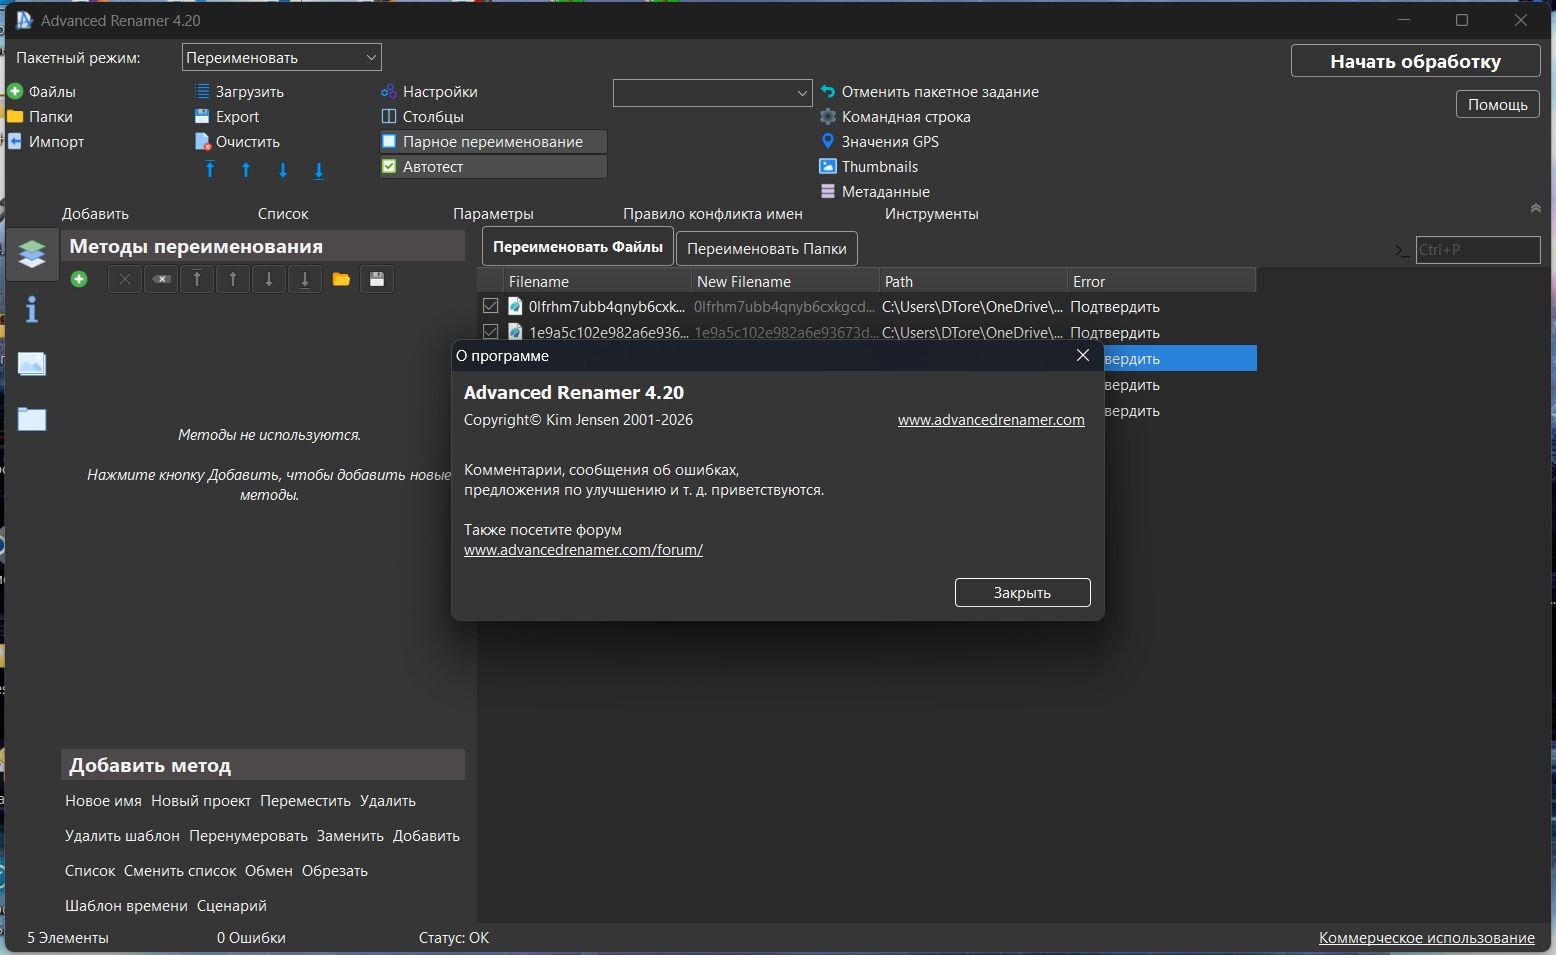This screenshot has width=1556, height=955.
Task: Select the layered methods sidebar icon
Action: tap(32, 254)
